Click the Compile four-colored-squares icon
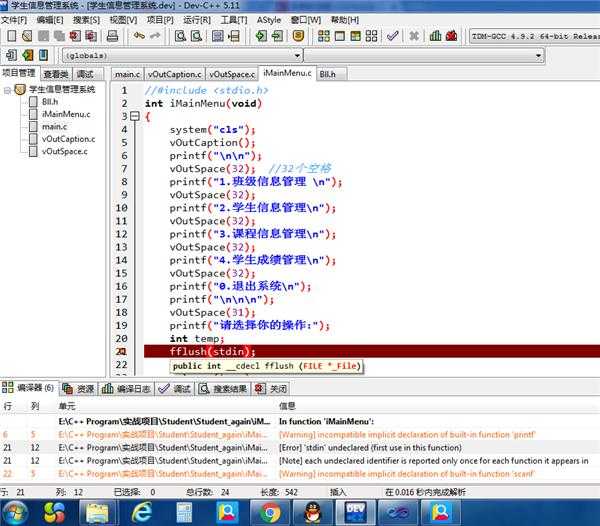Screen dimensions: 600x526 tap(324, 36)
